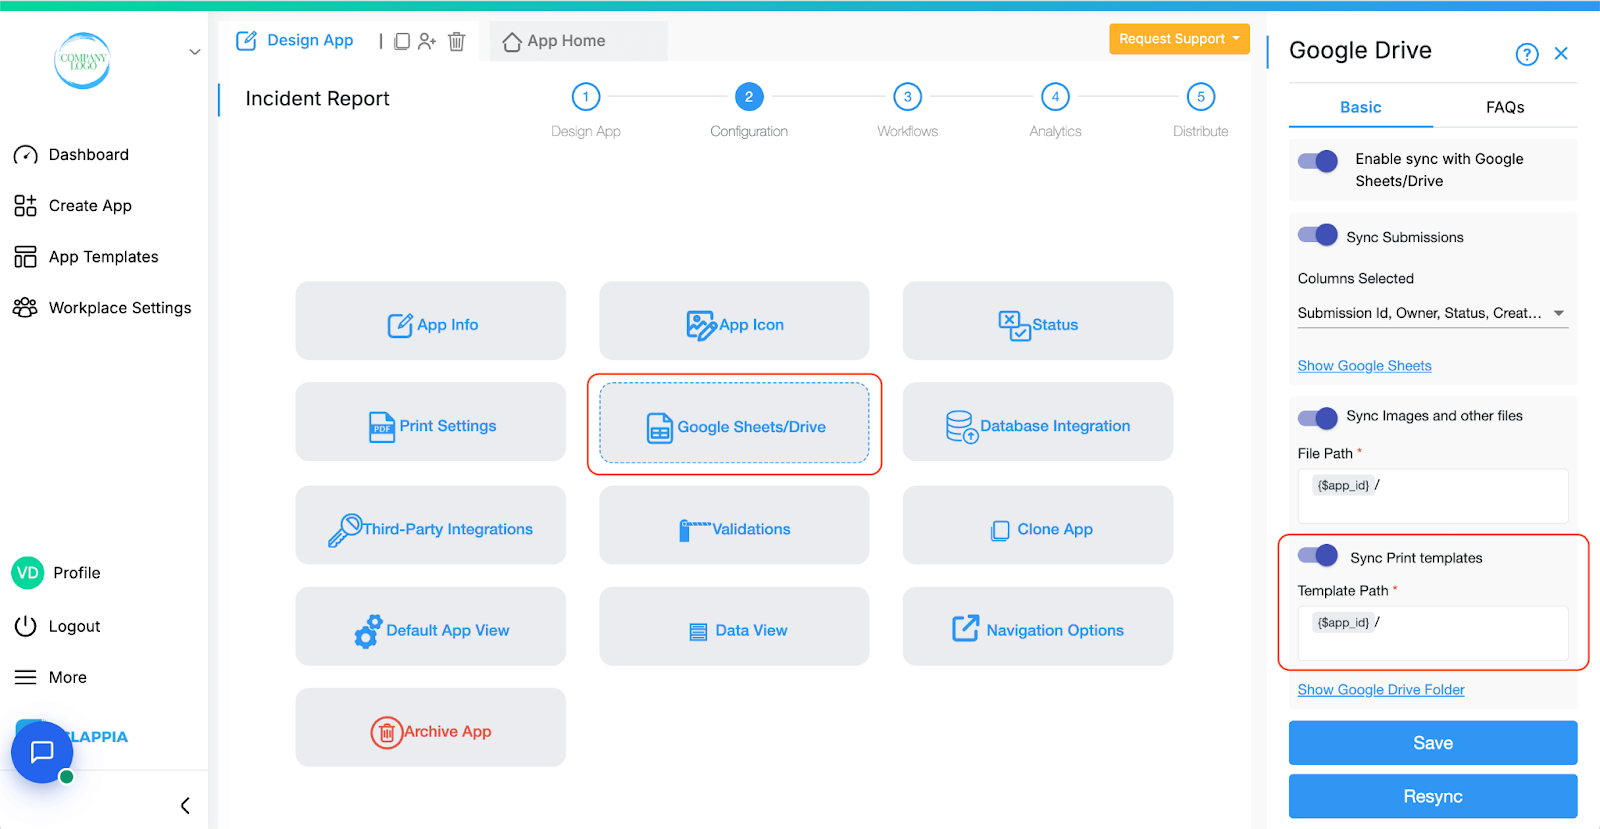Open the Show Google Sheets link

coord(1364,366)
